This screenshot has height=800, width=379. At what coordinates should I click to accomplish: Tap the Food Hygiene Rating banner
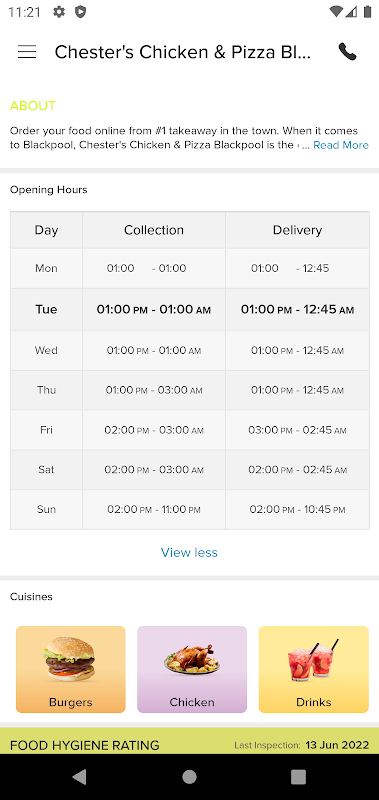coord(189,741)
